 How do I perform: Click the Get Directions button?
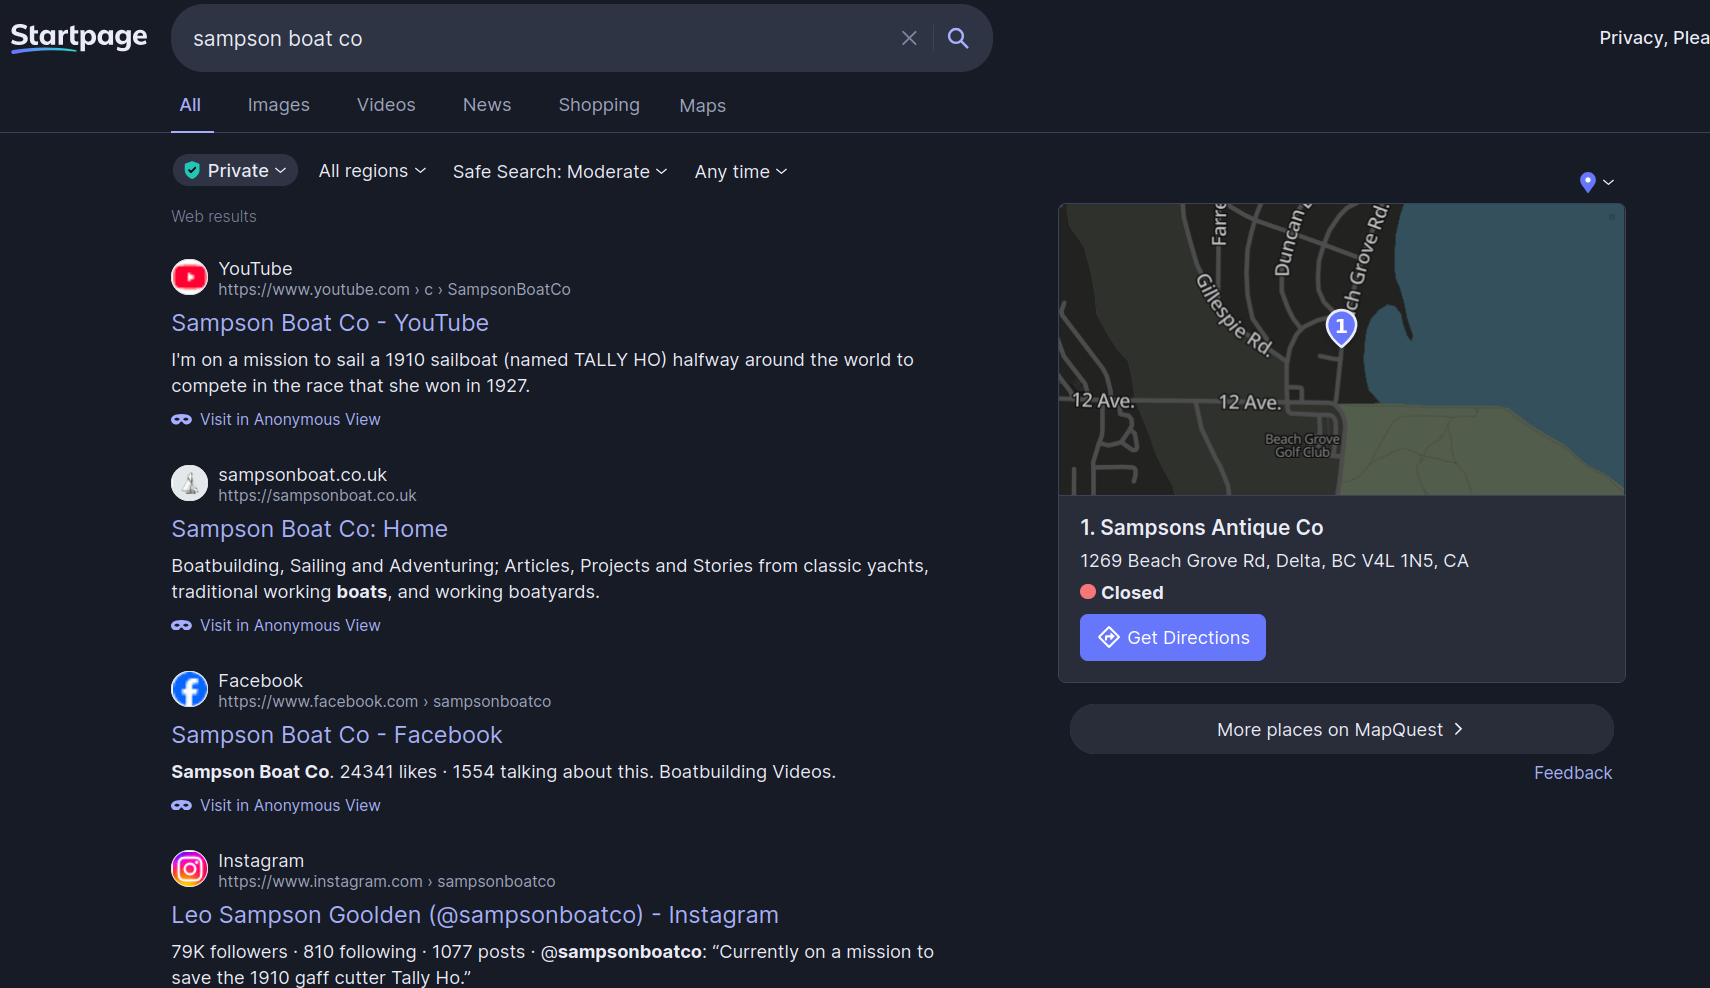[1173, 638]
